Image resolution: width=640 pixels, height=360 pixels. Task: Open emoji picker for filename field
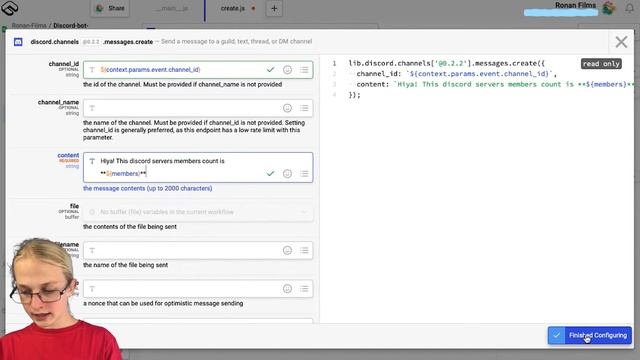287,250
